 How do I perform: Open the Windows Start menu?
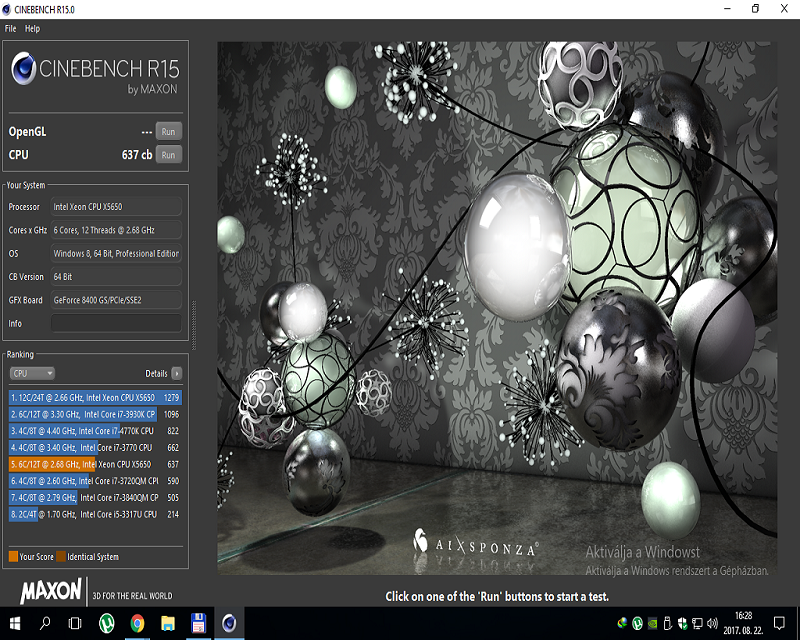pyautogui.click(x=15, y=623)
